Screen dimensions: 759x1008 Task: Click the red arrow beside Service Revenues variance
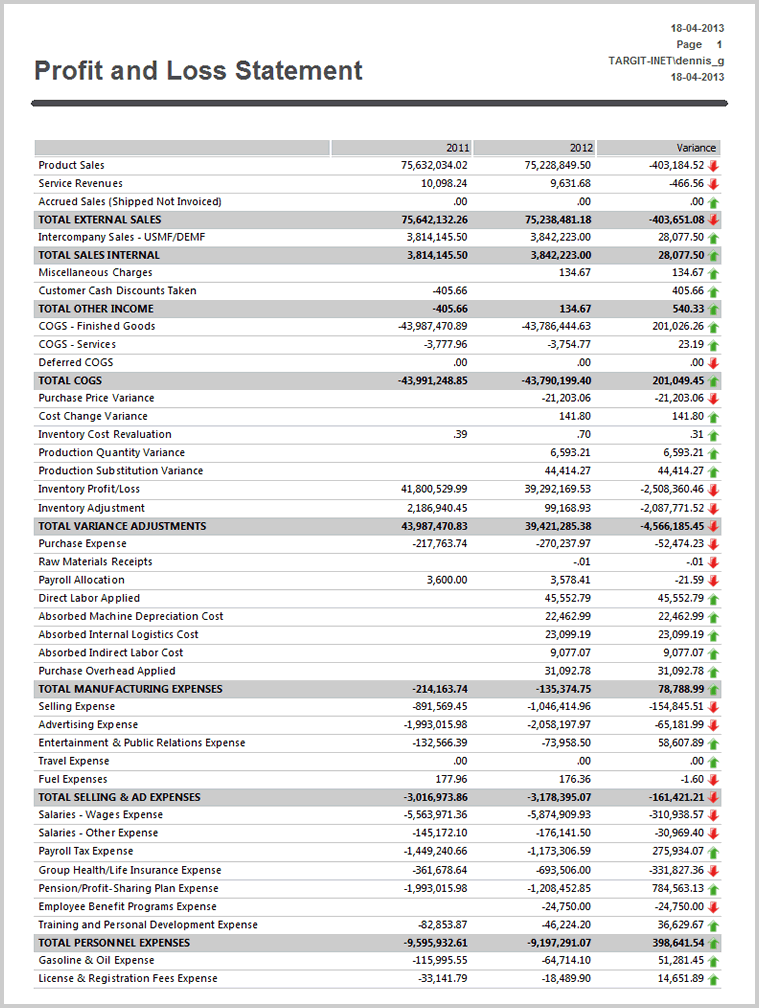point(713,184)
